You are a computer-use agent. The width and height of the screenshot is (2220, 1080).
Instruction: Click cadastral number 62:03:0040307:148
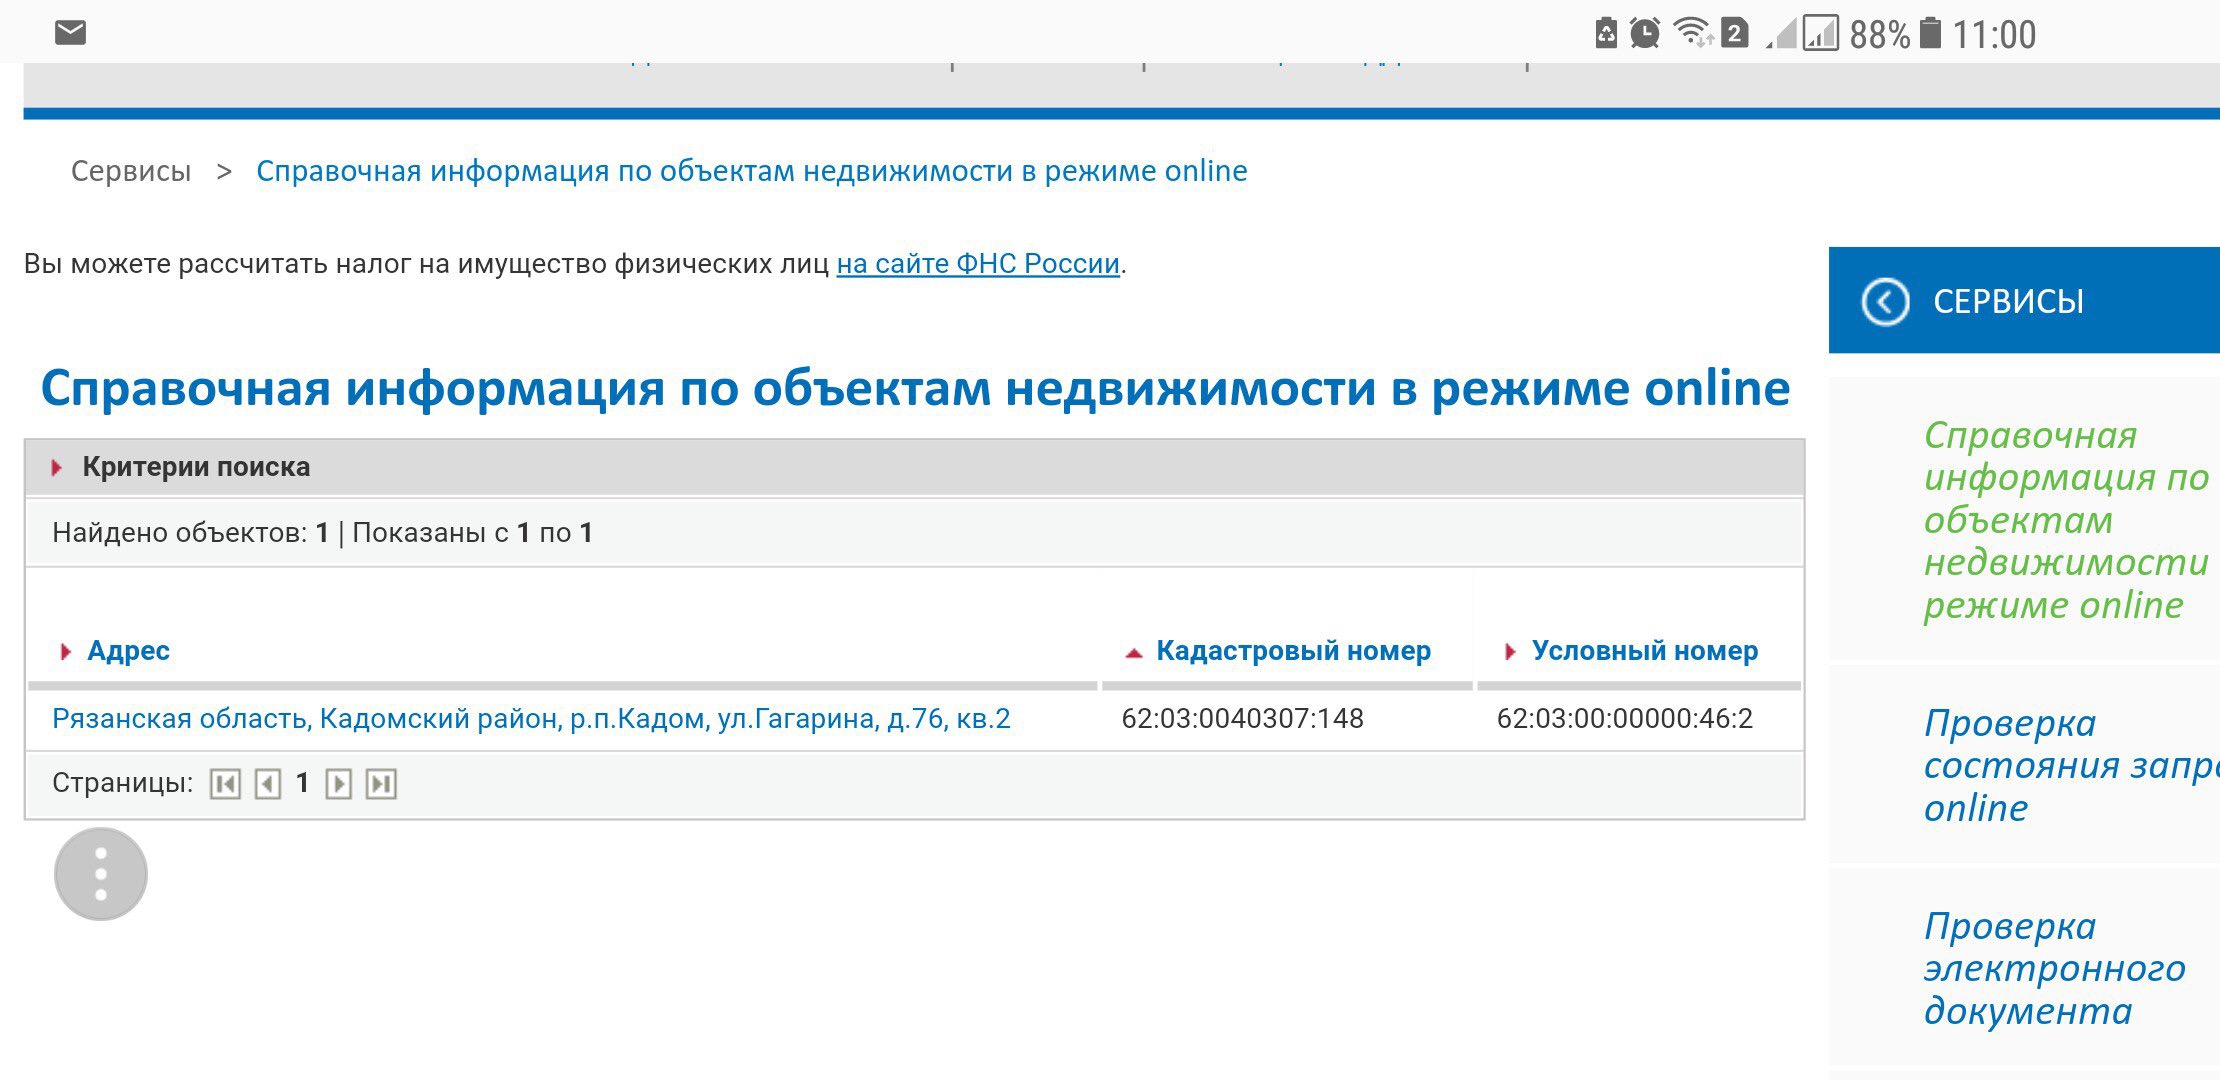point(1242,719)
